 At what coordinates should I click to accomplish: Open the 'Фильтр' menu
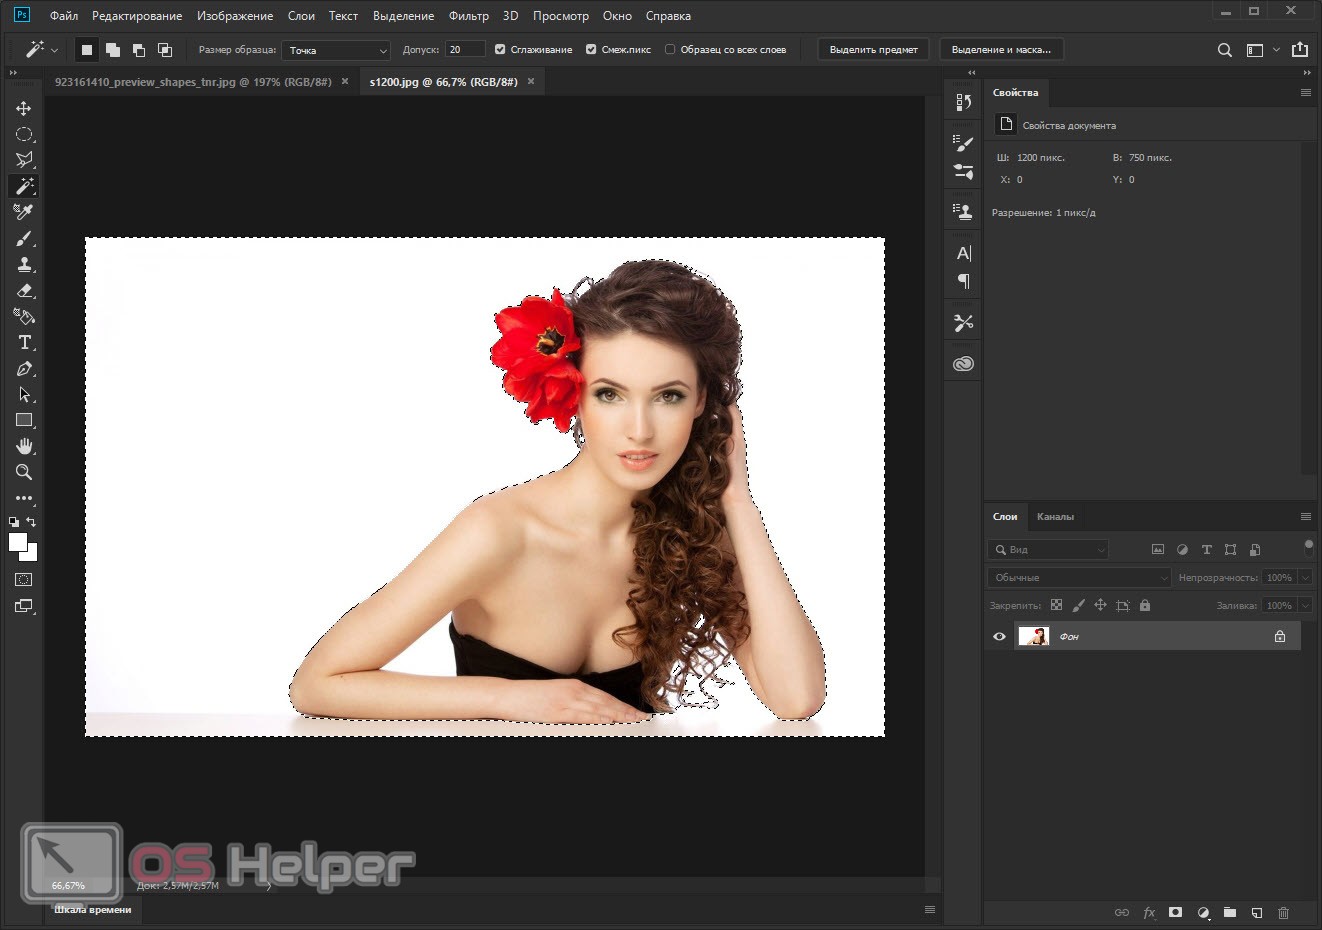(469, 16)
